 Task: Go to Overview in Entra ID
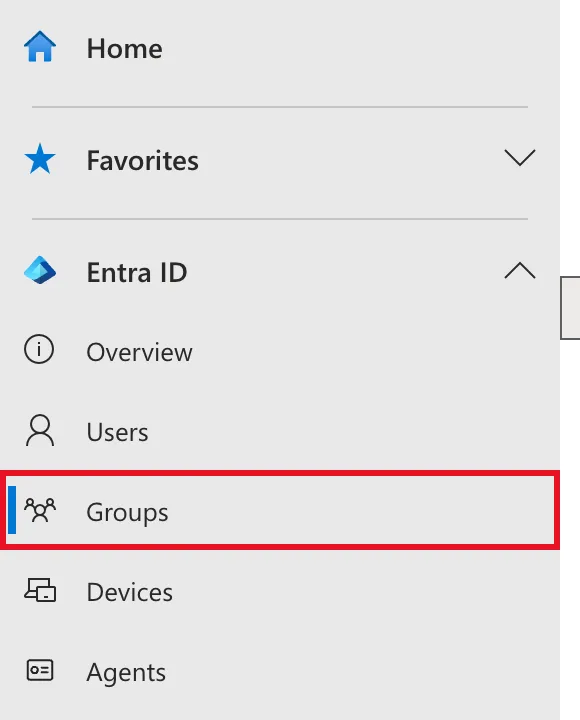(x=139, y=353)
